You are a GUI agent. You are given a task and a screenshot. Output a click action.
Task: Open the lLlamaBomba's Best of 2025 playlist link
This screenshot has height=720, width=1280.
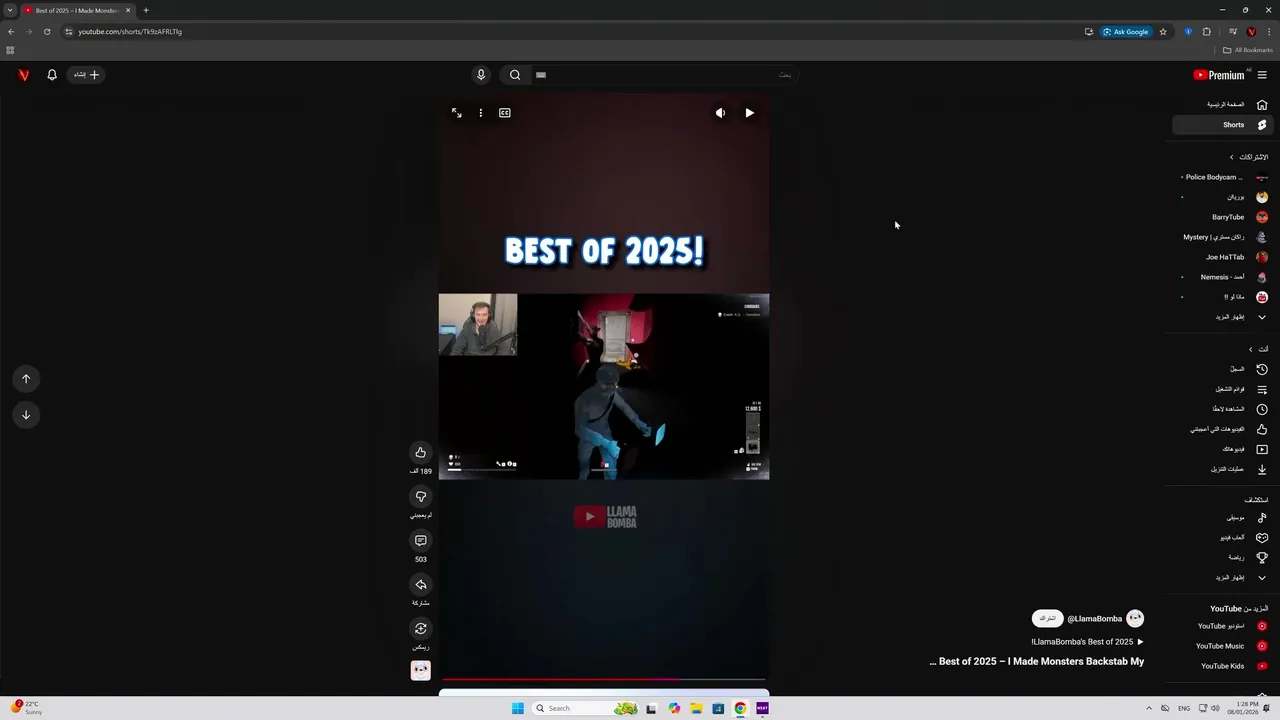pos(1088,642)
